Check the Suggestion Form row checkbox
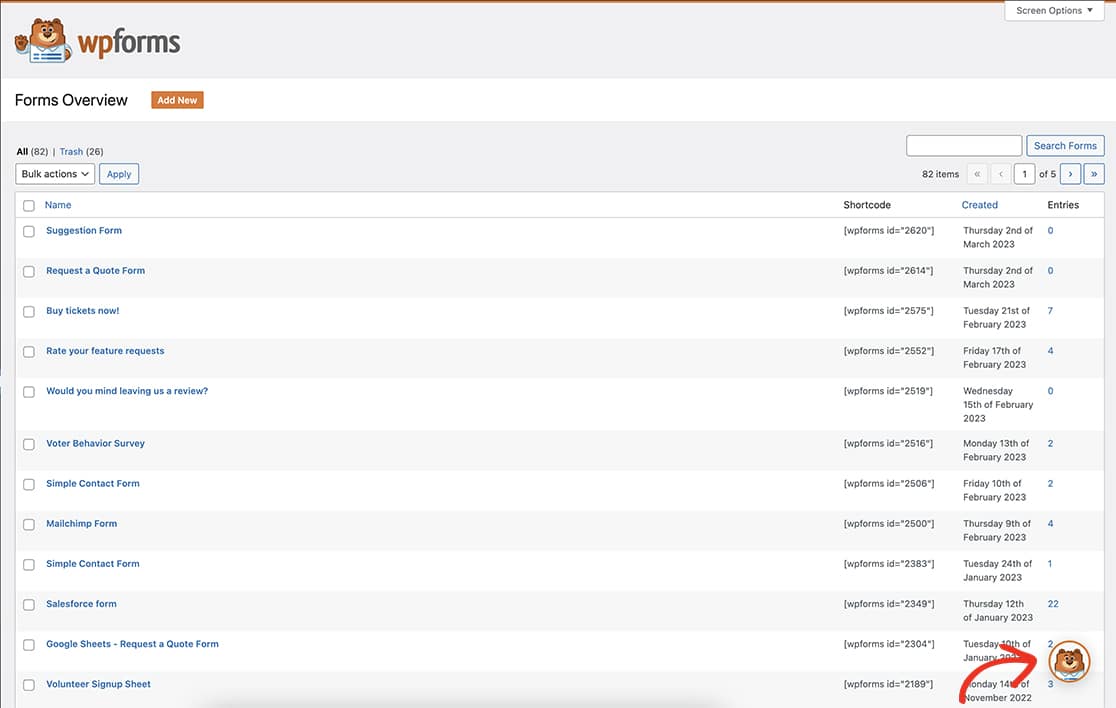1116x708 pixels. click(x=28, y=231)
